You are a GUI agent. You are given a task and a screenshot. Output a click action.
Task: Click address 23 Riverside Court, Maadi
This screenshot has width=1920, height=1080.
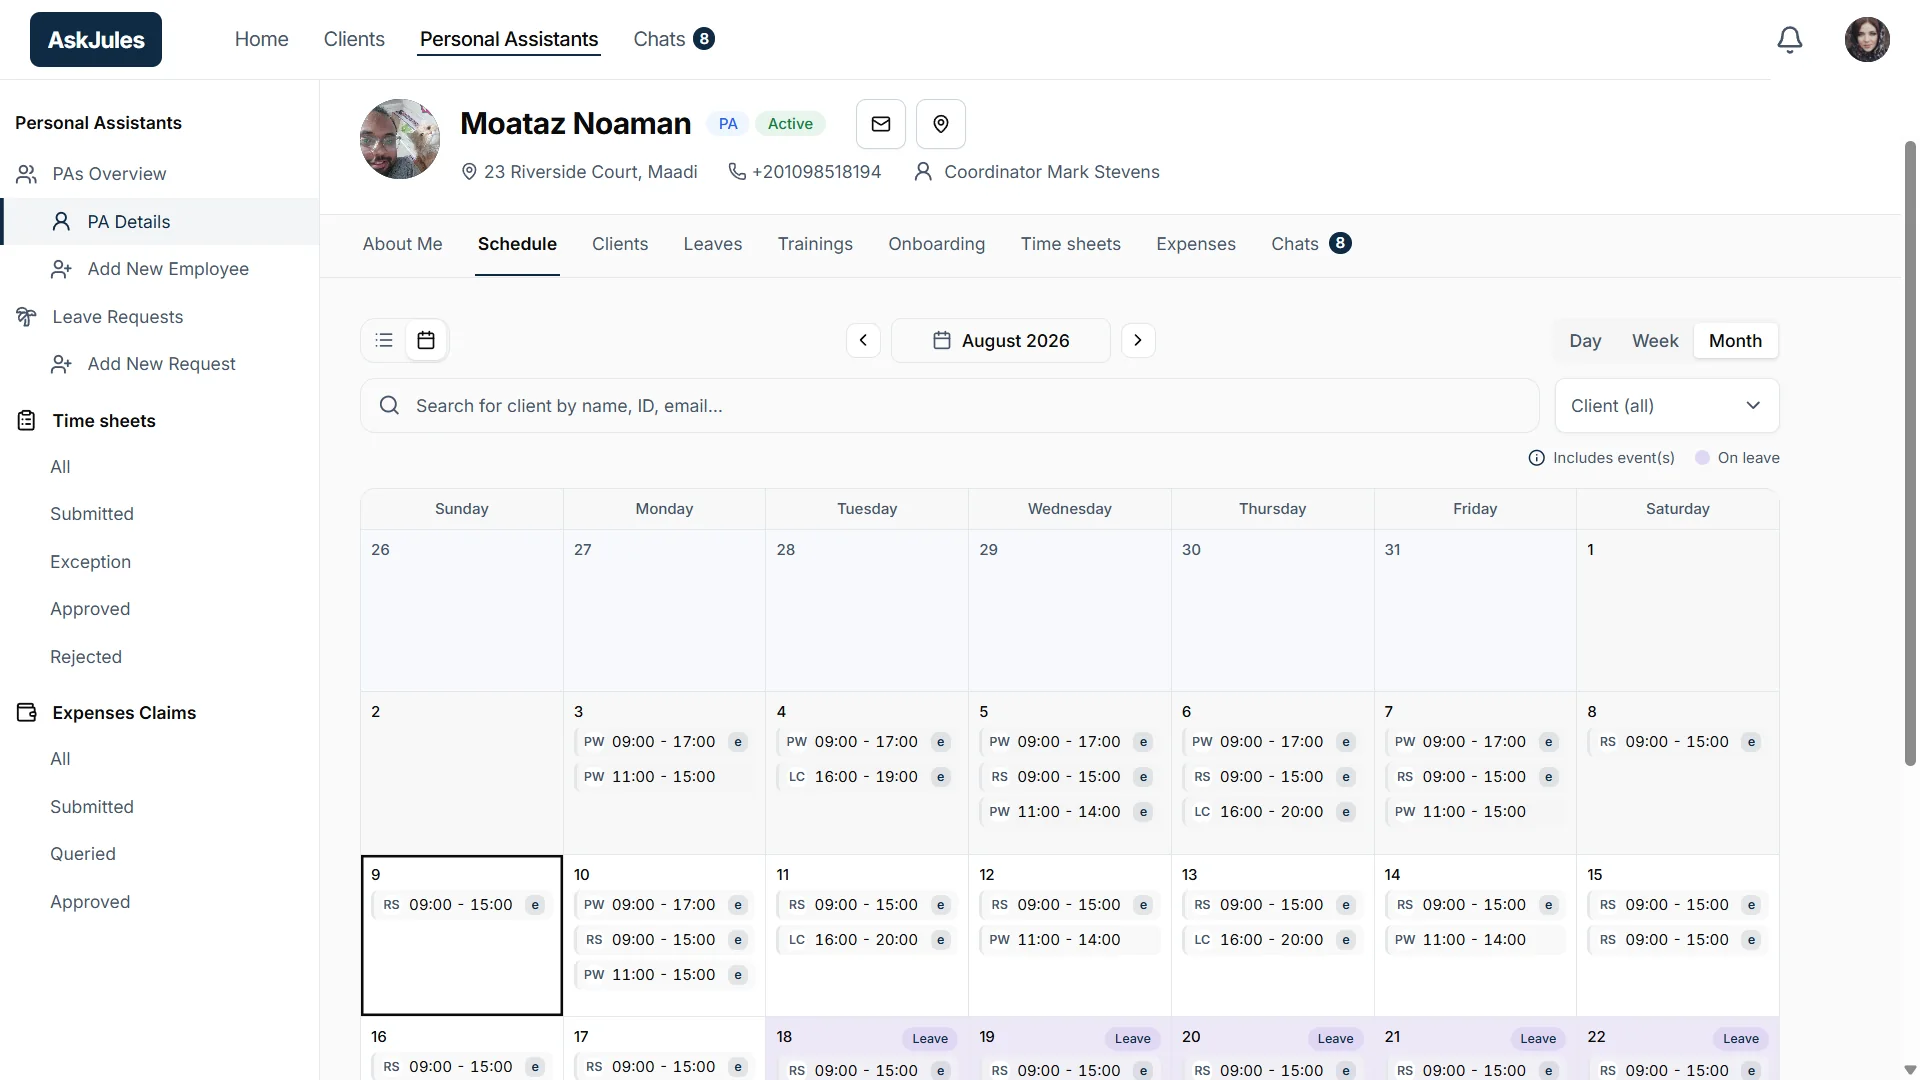[x=590, y=172]
